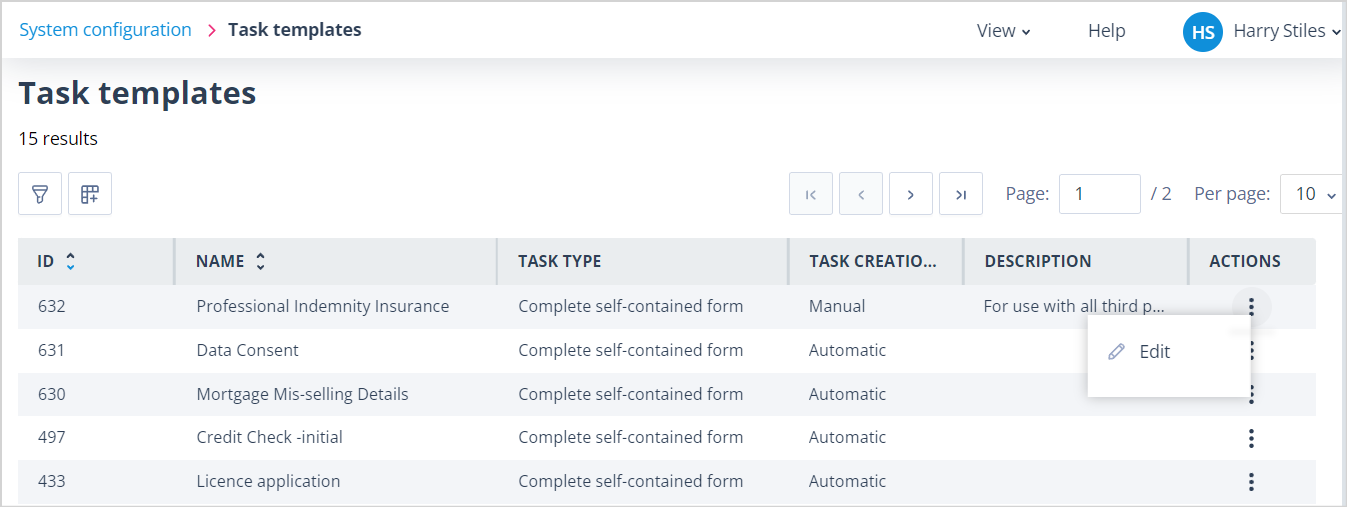1347x507 pixels.
Task: Sort table by NAME column arrows
Action: 260,261
